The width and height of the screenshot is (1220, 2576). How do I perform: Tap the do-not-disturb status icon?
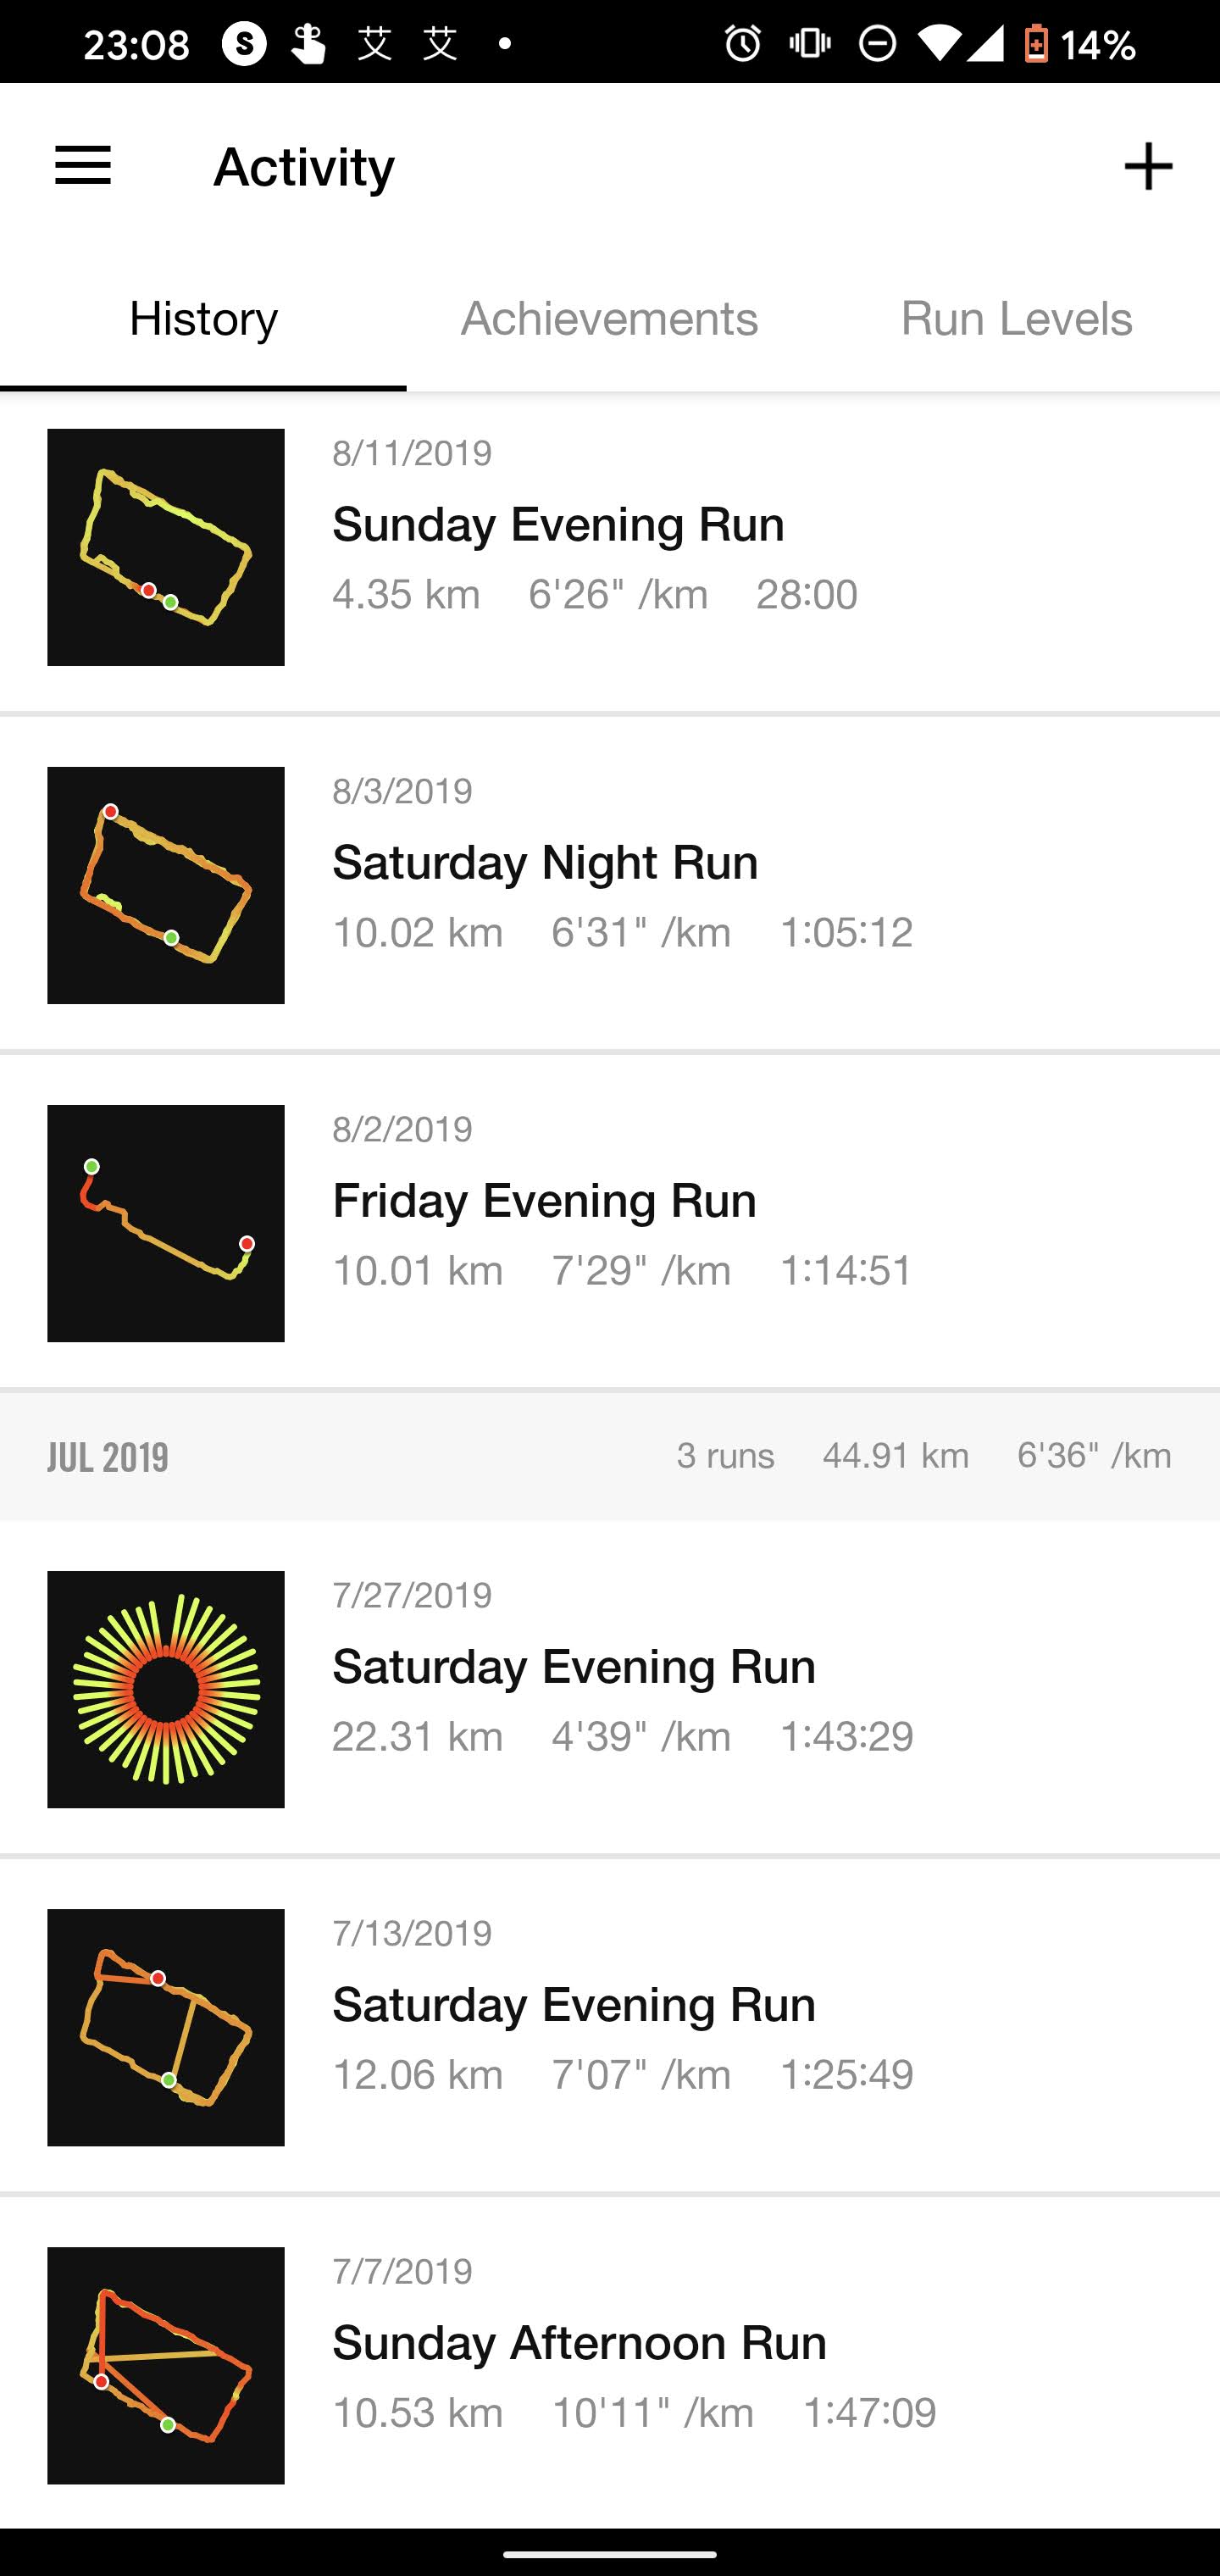[877, 44]
